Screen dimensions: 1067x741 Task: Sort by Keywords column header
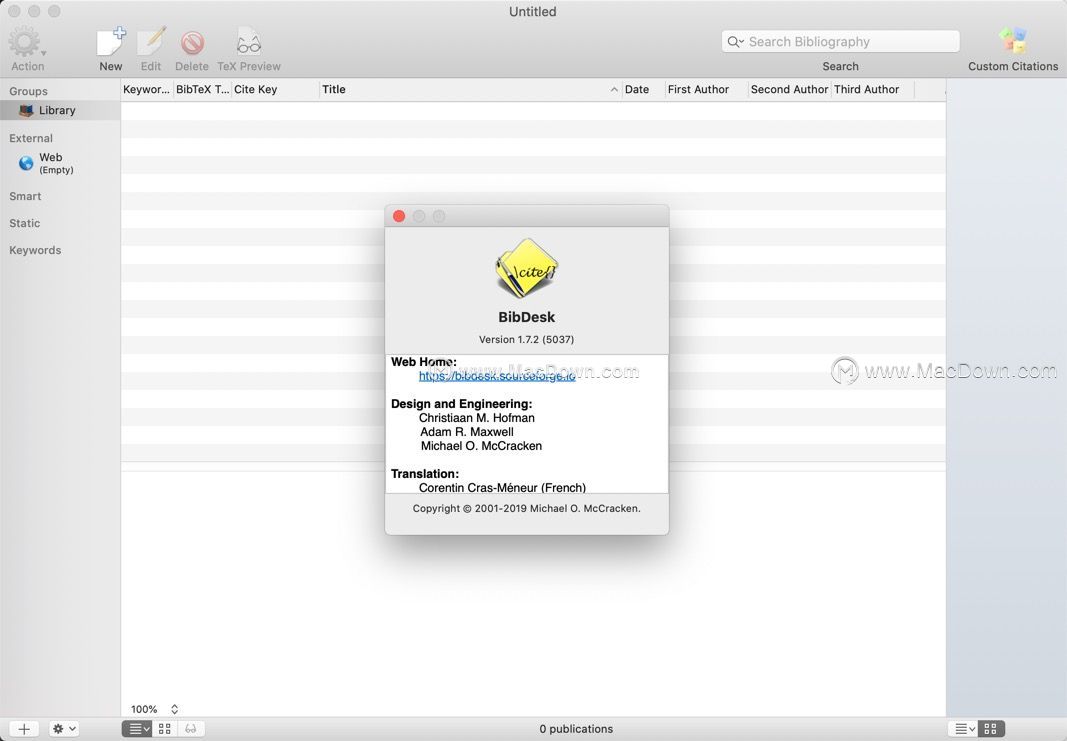tap(146, 89)
